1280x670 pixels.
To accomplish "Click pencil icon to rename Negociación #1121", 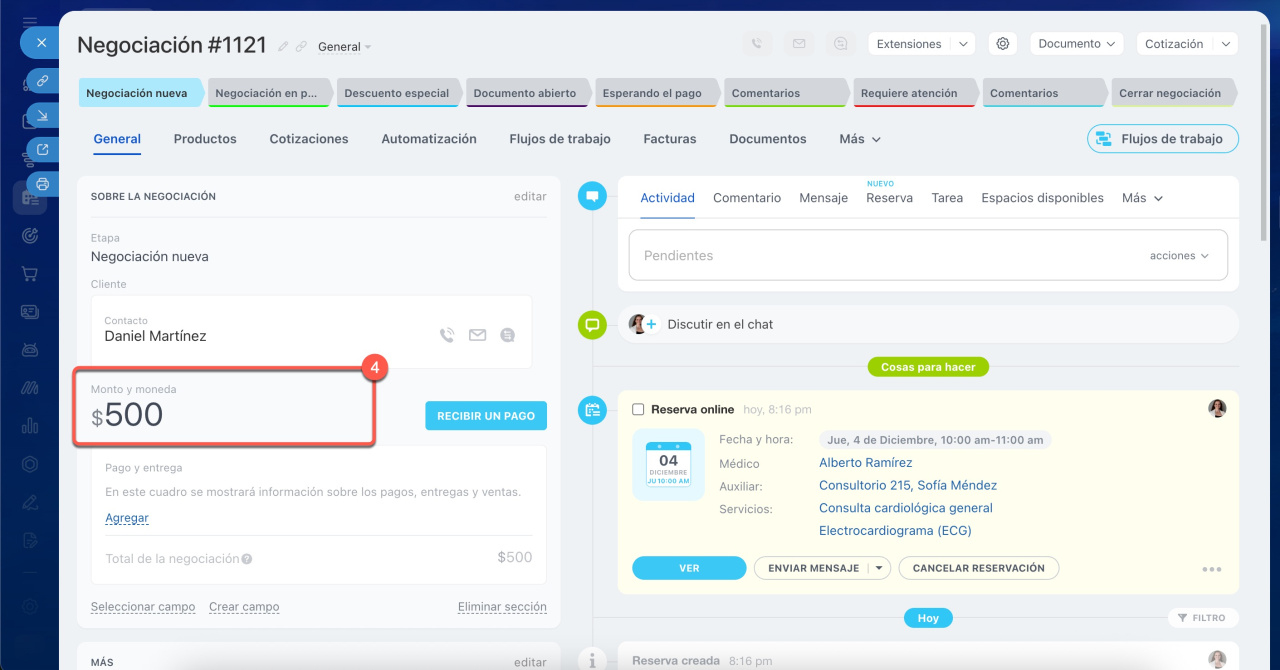I will (x=284, y=47).
